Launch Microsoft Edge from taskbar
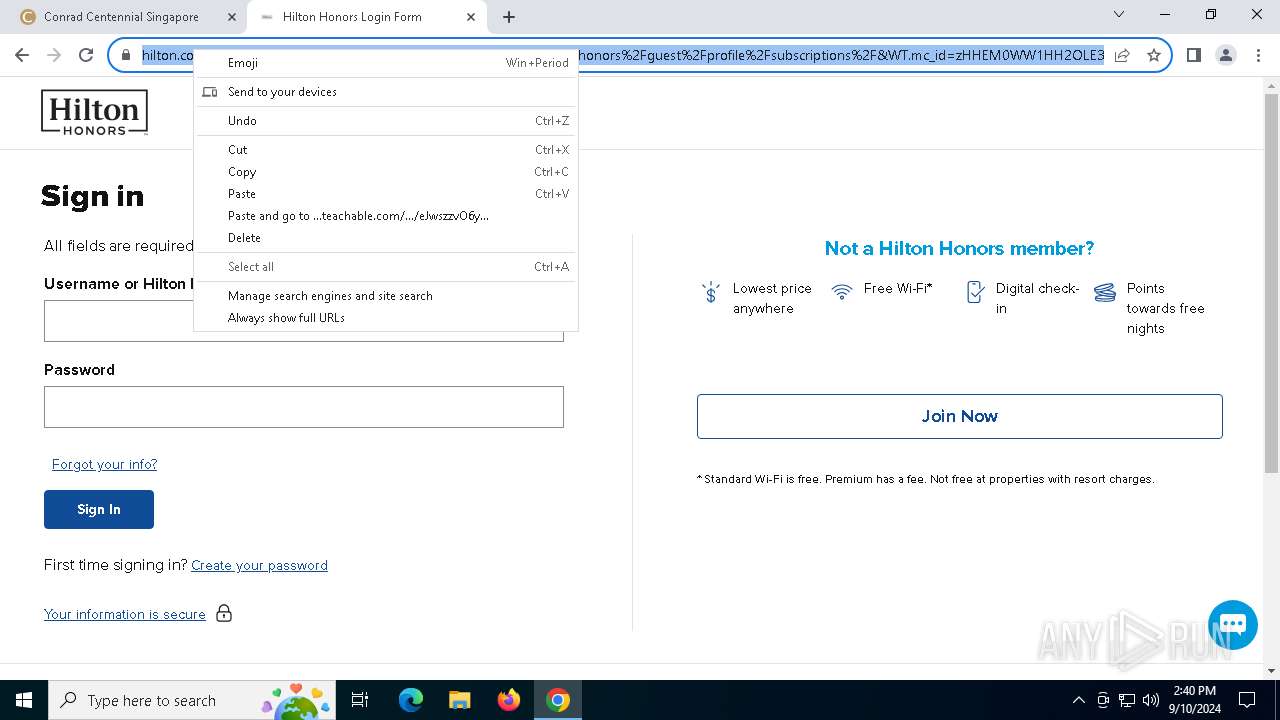This screenshot has height=720, width=1280. [x=411, y=700]
